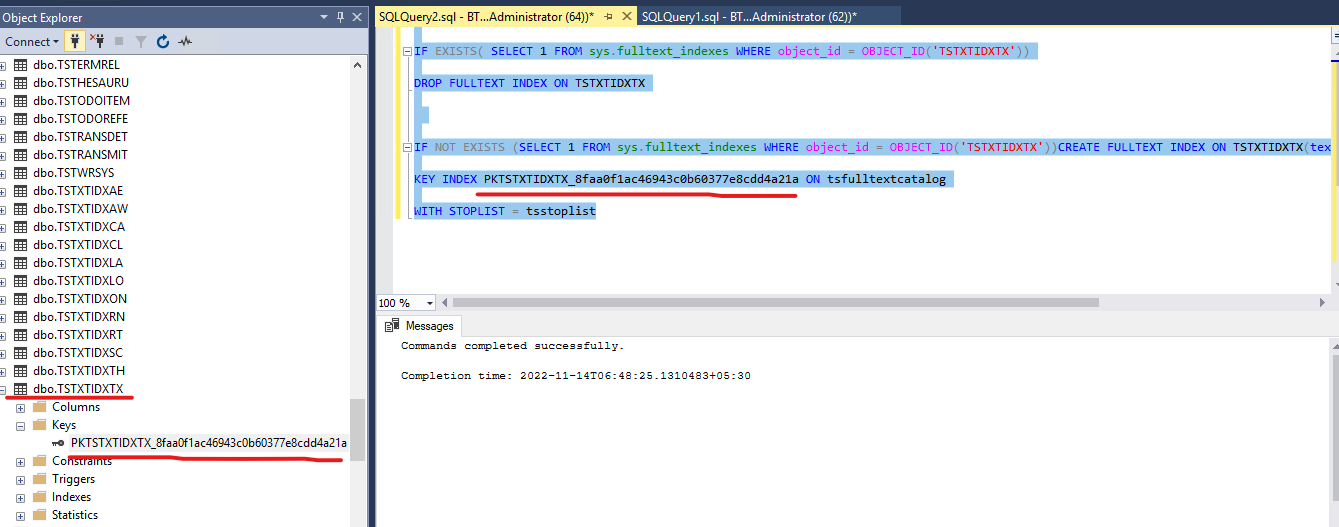1339x527 pixels.
Task: Expand the Columns folder
Action: 21,407
